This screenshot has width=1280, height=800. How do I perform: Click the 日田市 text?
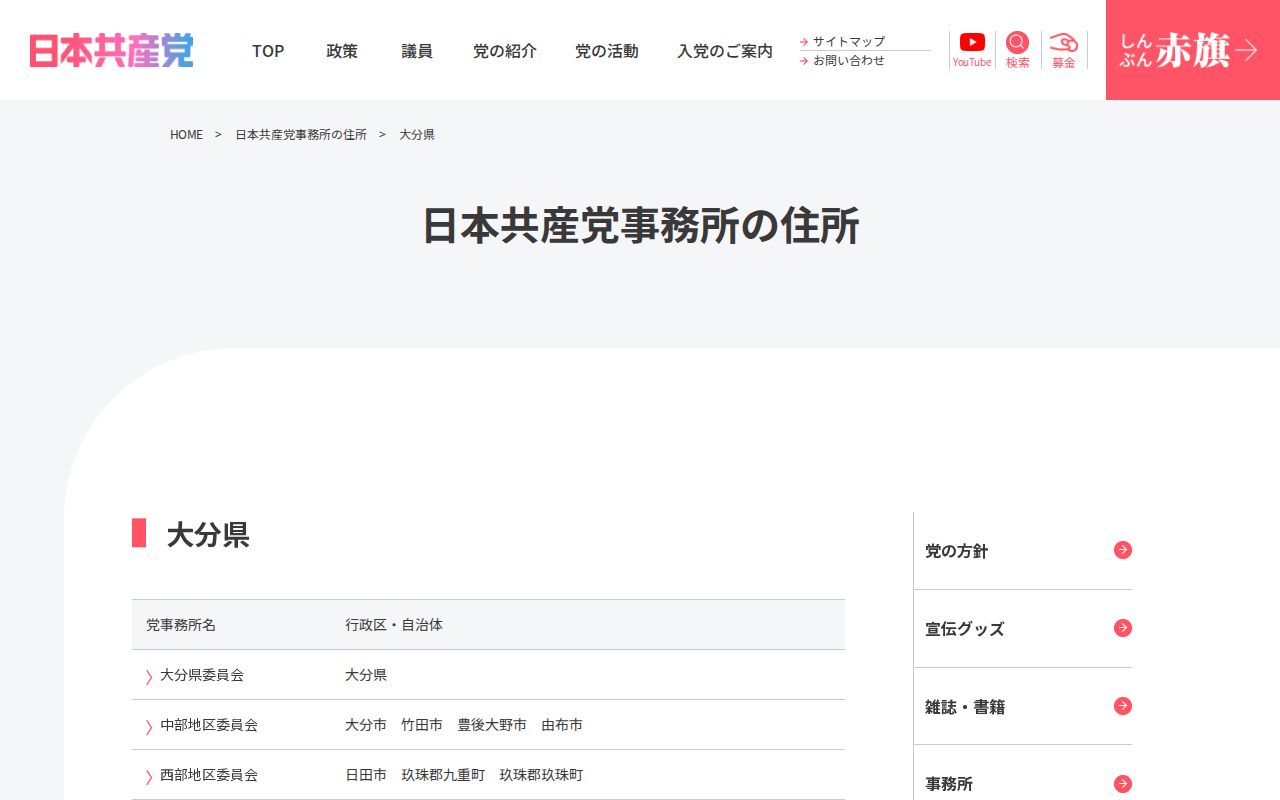pyautogui.click(x=366, y=775)
